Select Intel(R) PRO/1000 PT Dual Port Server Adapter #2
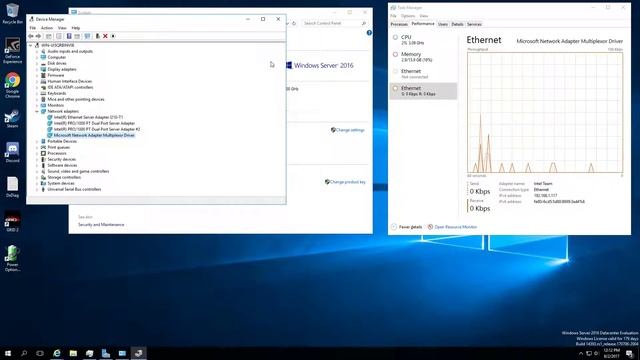 click(x=97, y=129)
